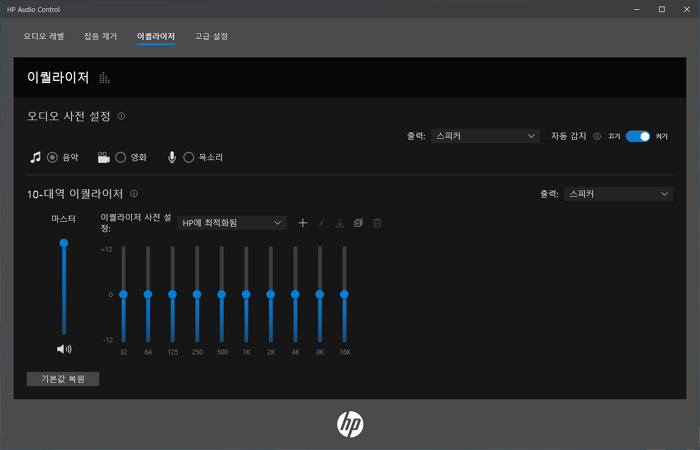Click the 32 Hz band slider handle
The width and height of the screenshot is (700, 450).
coord(124,294)
